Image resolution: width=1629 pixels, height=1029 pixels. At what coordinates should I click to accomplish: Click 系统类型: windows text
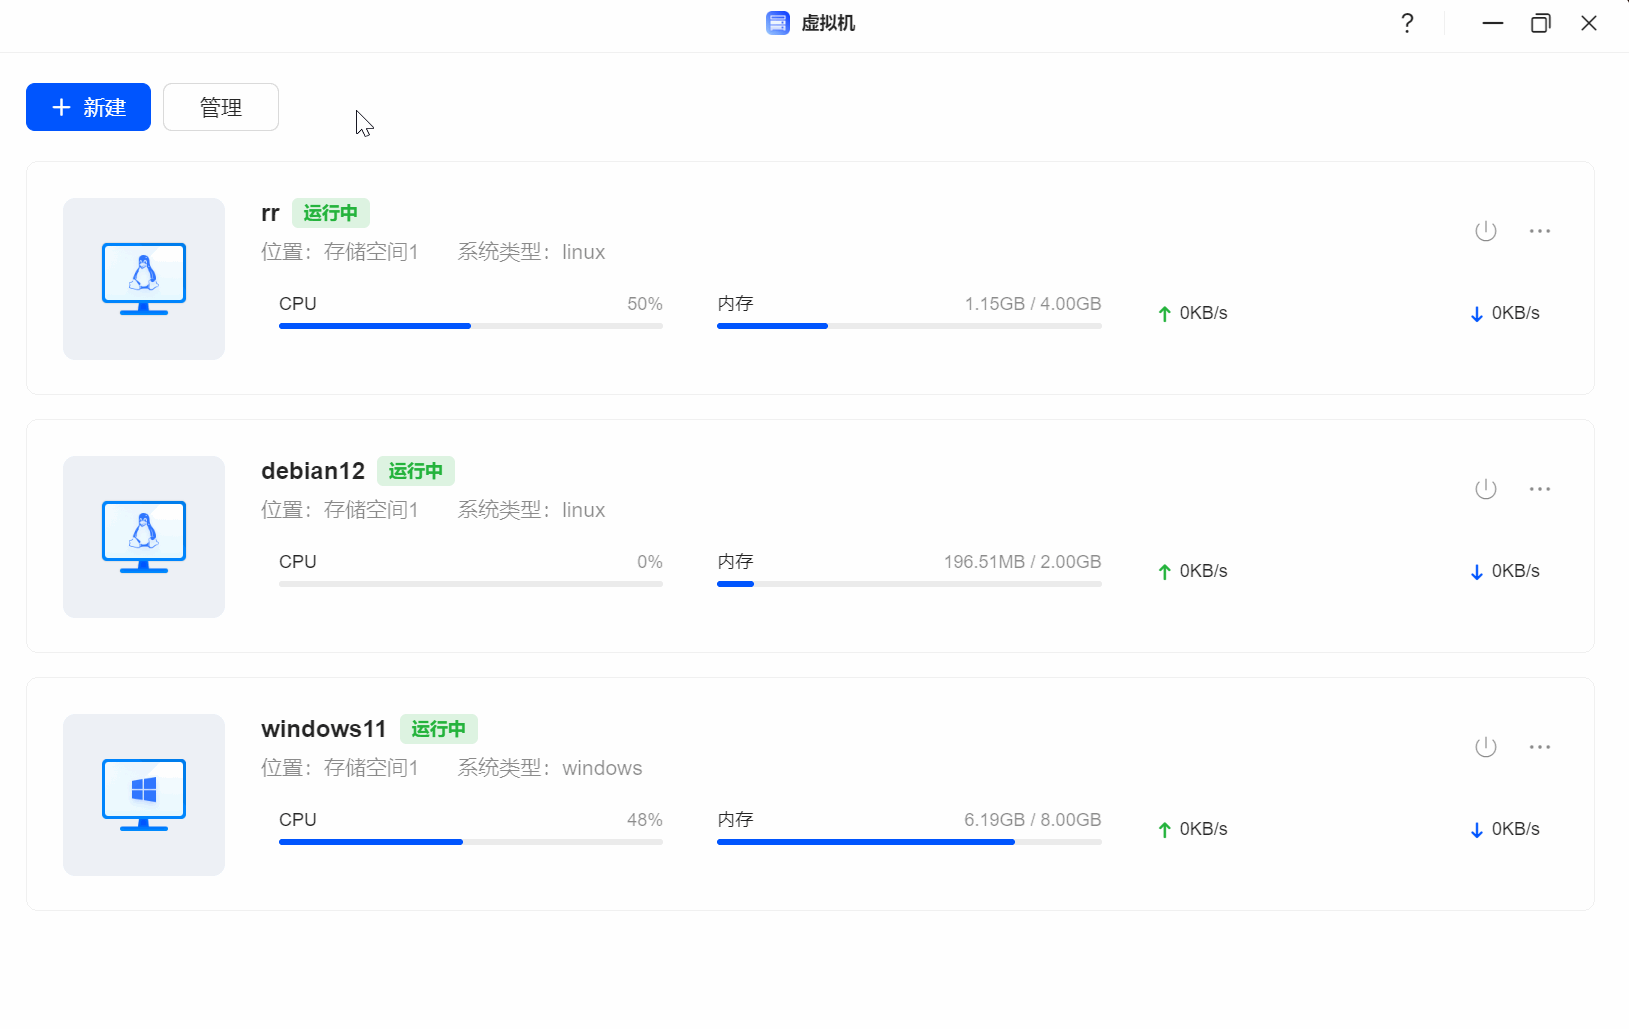pyautogui.click(x=550, y=768)
